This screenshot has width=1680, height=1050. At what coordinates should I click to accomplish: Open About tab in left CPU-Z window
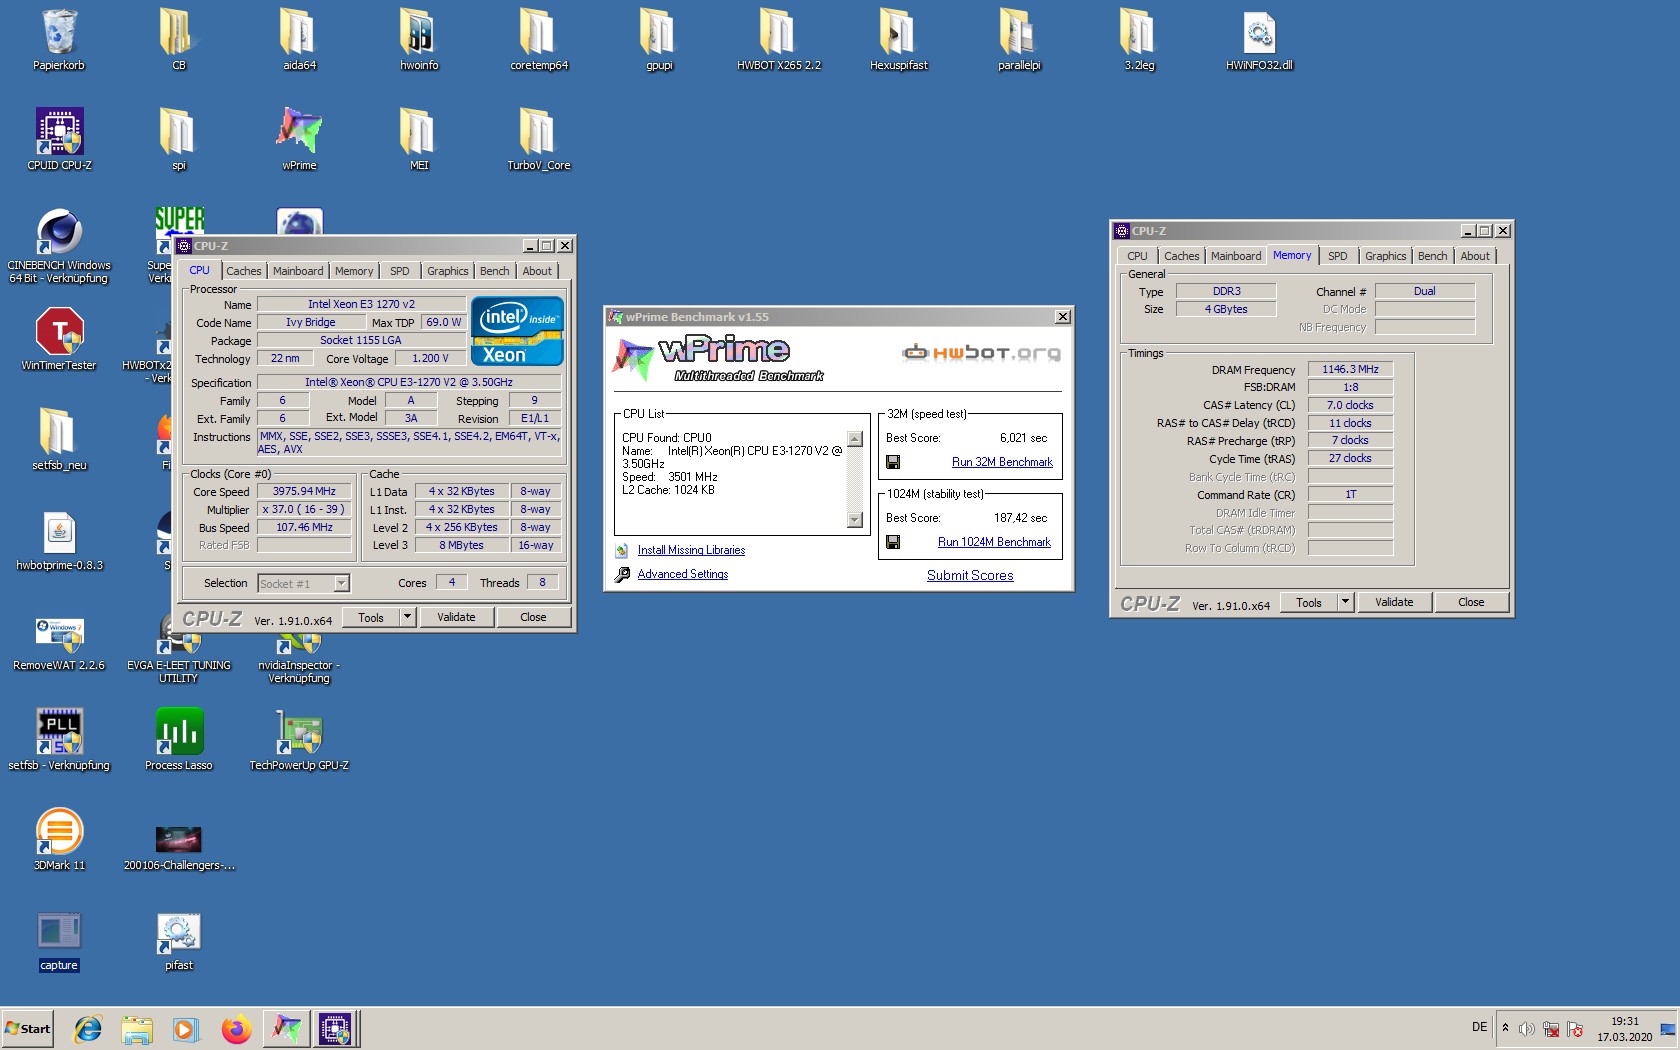(x=537, y=271)
